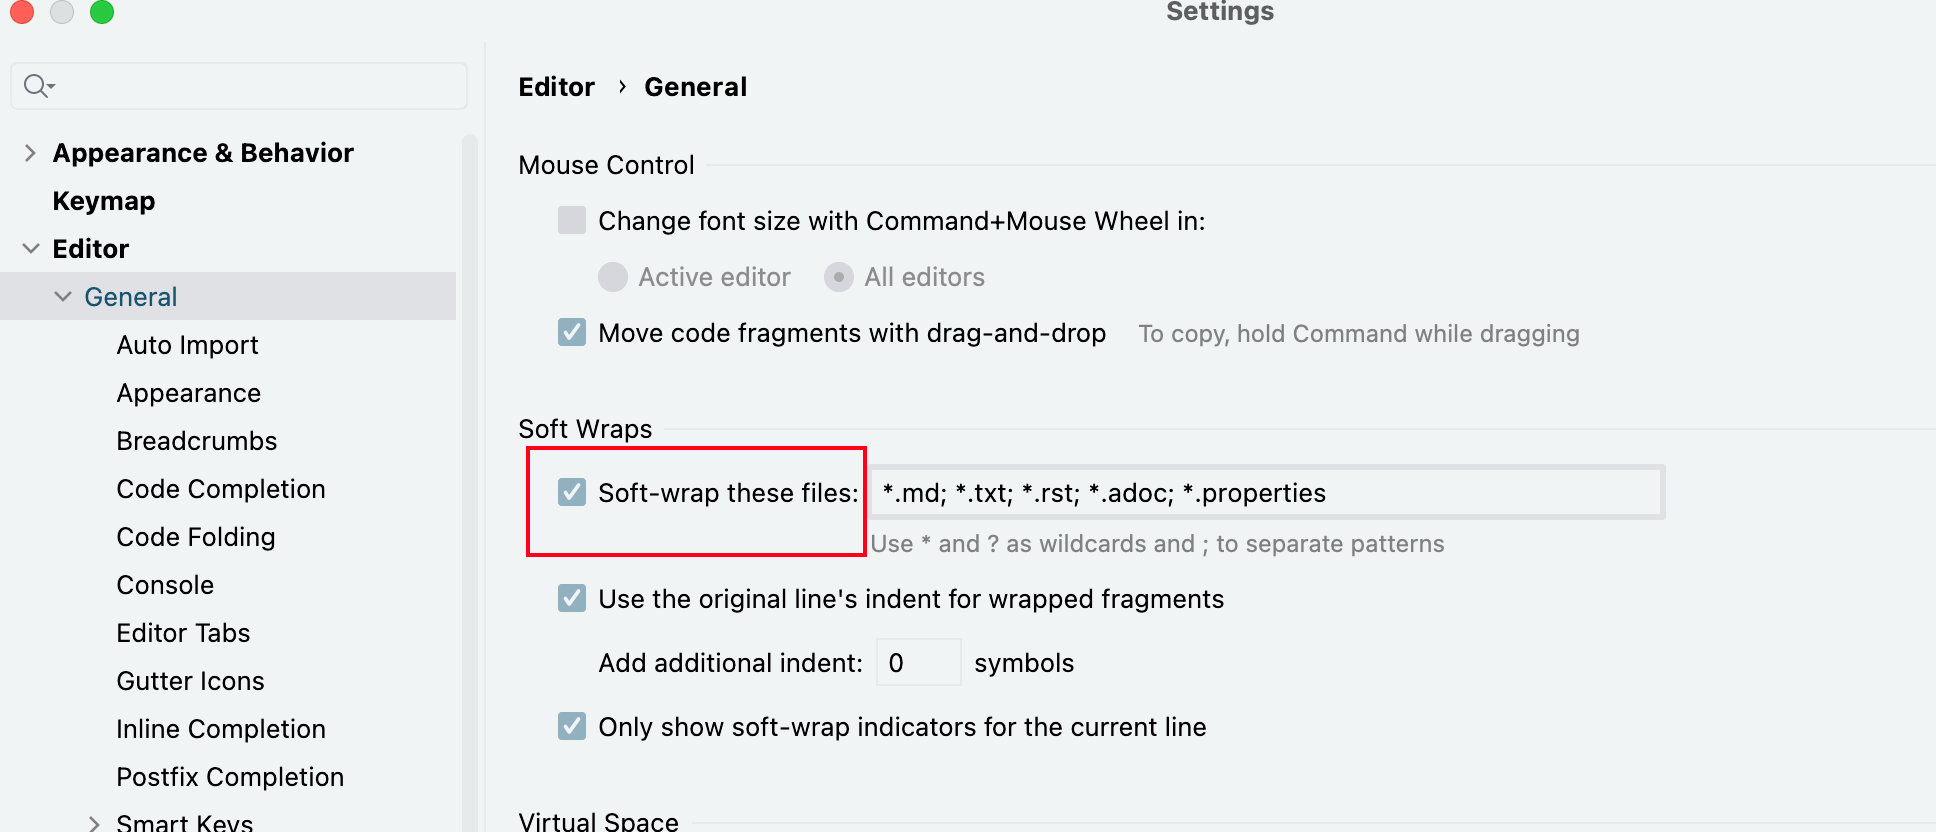Toggle Only show soft-wrap indicators checkbox
Viewport: 1936px width, 832px height.
tap(572, 727)
